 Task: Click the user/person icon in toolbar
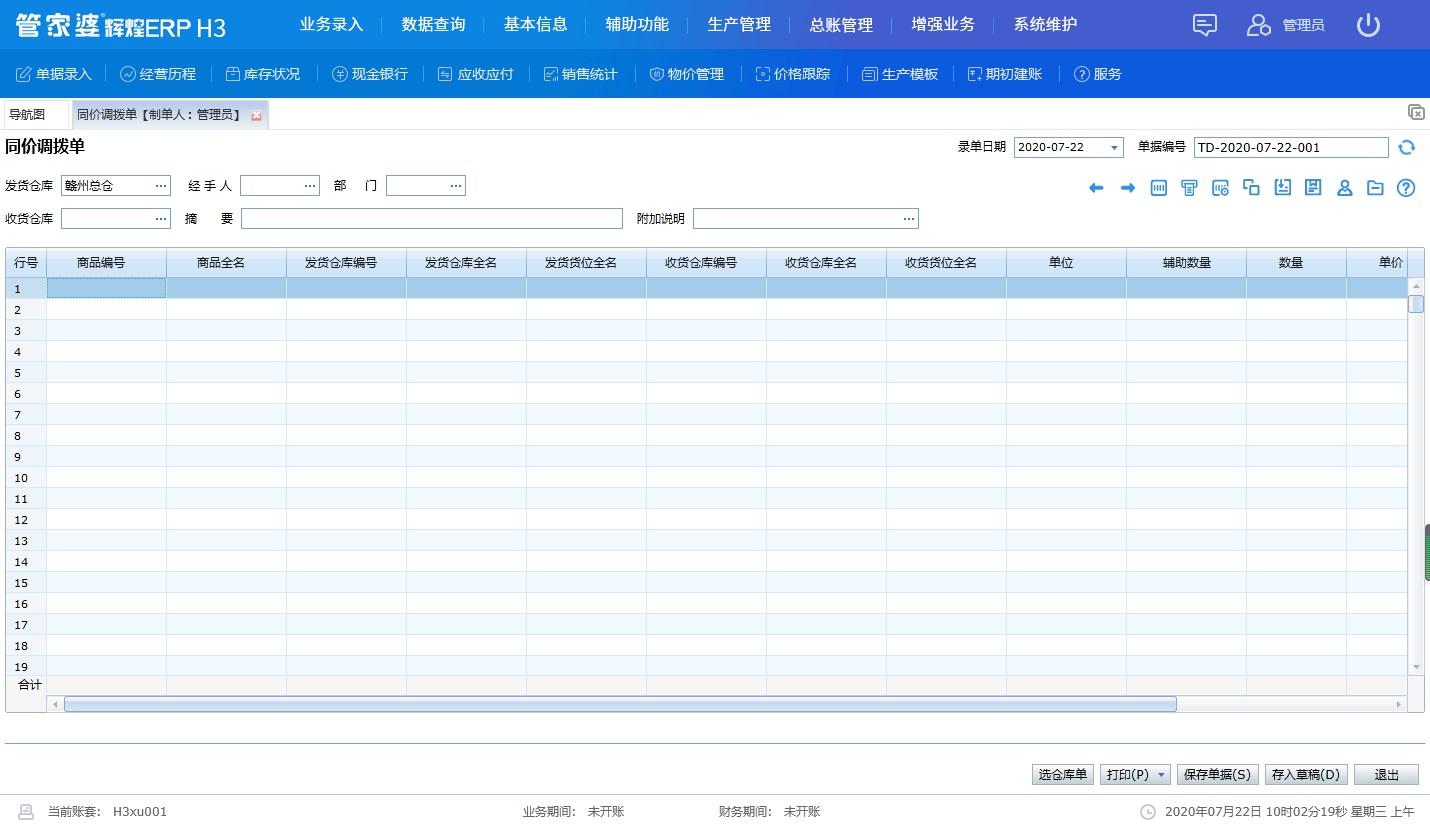(x=1345, y=187)
